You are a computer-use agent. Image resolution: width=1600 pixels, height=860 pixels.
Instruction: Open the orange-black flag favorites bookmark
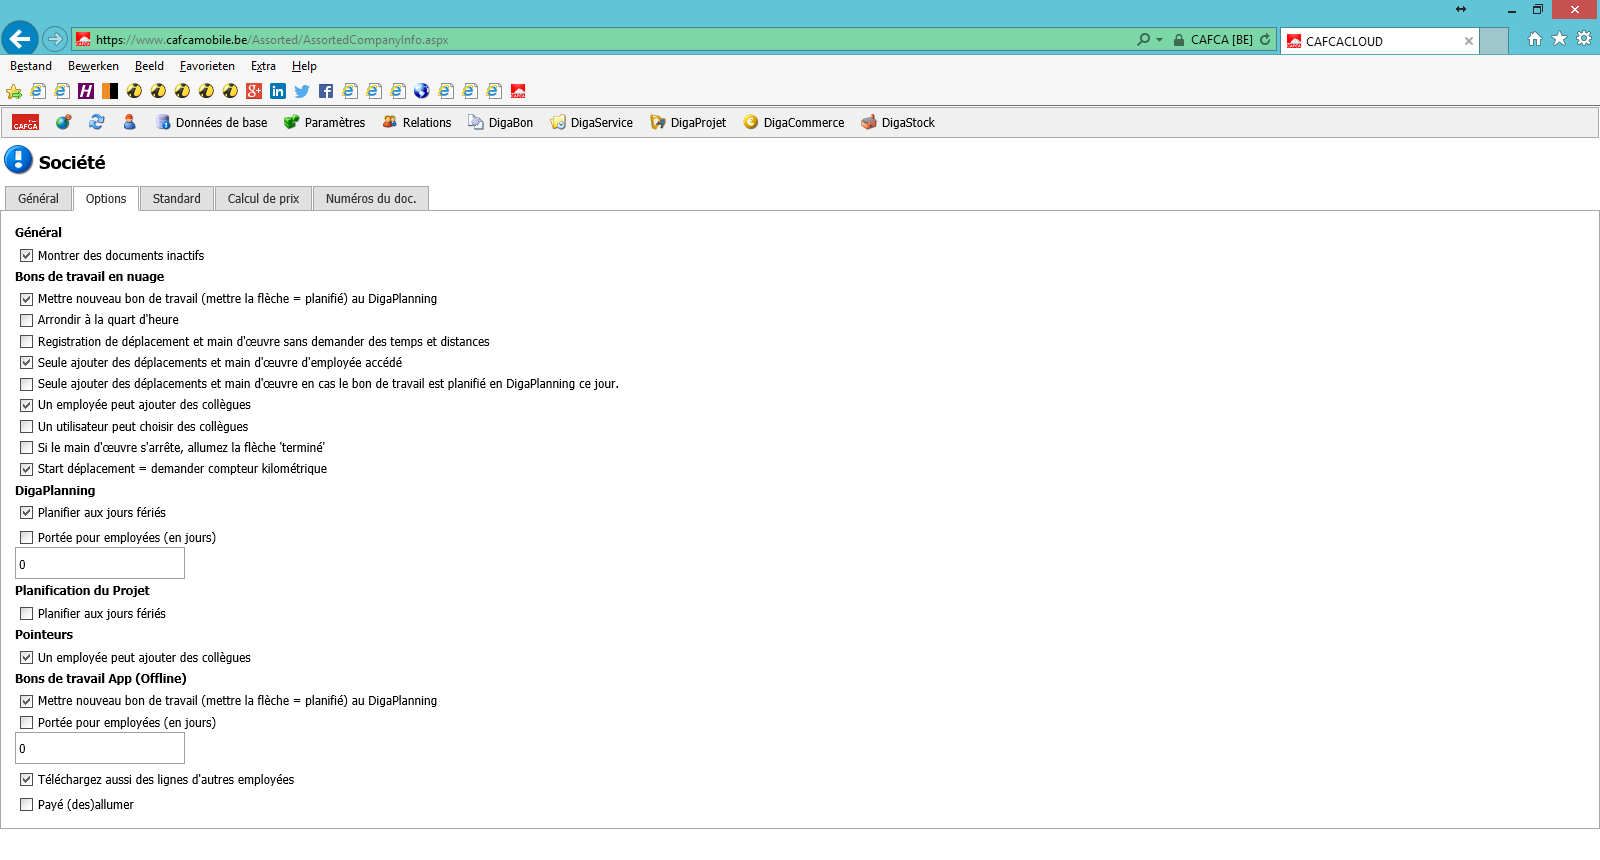(x=110, y=91)
